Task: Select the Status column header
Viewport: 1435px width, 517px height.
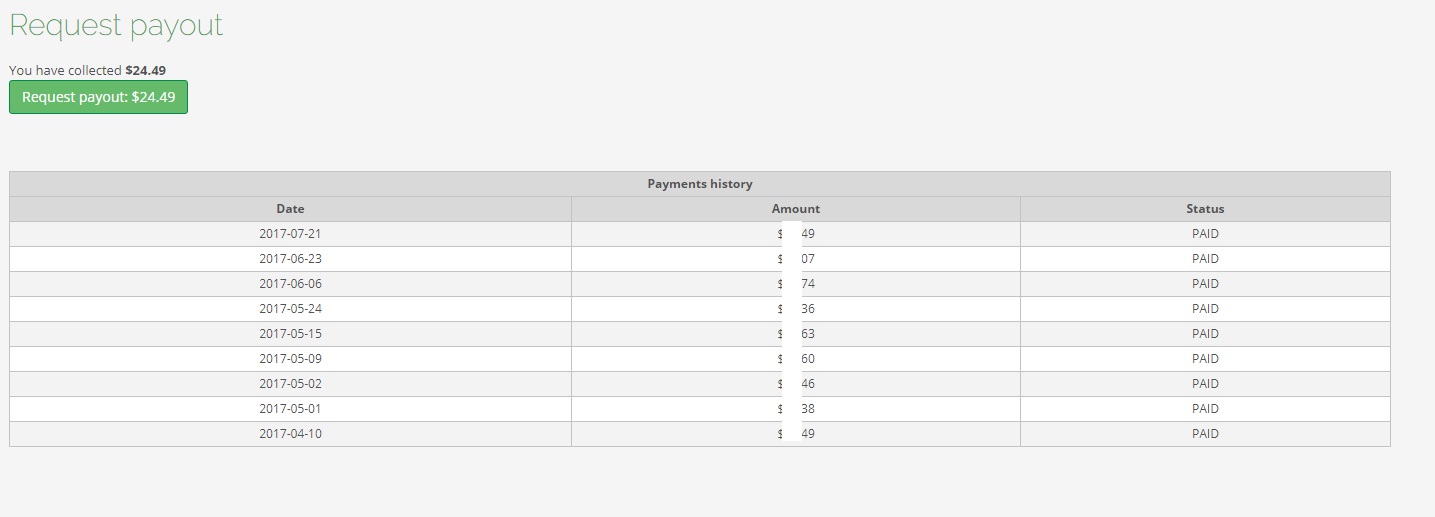Action: point(1205,209)
